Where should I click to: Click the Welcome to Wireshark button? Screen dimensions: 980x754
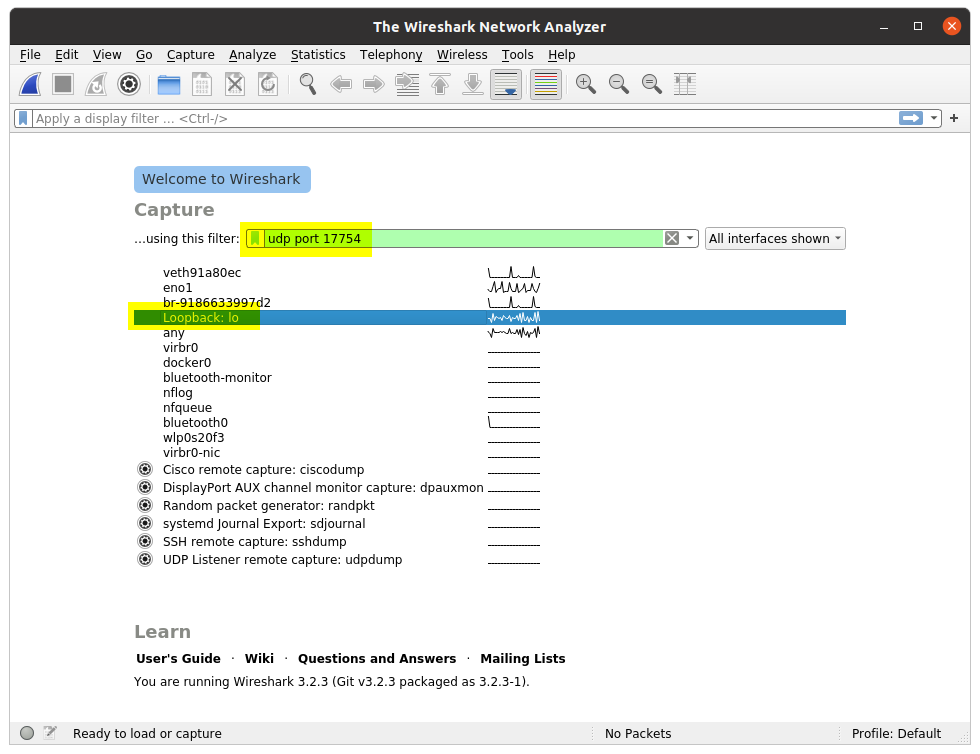(222, 179)
